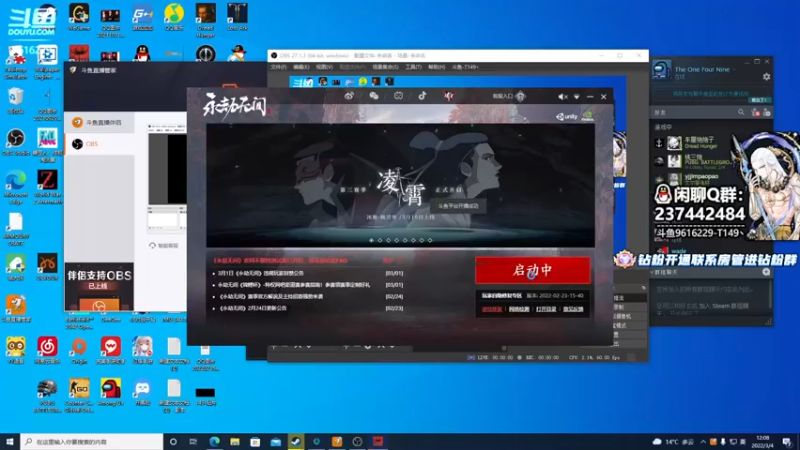Click the search icon in Steam friends list
Image resolution: width=800 pixels, height=450 pixels.
741,112
